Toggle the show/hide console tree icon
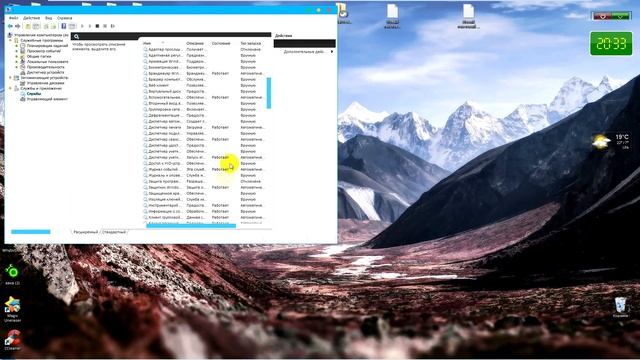Image resolution: width=640 pixels, height=360 pixels. tap(36, 26)
